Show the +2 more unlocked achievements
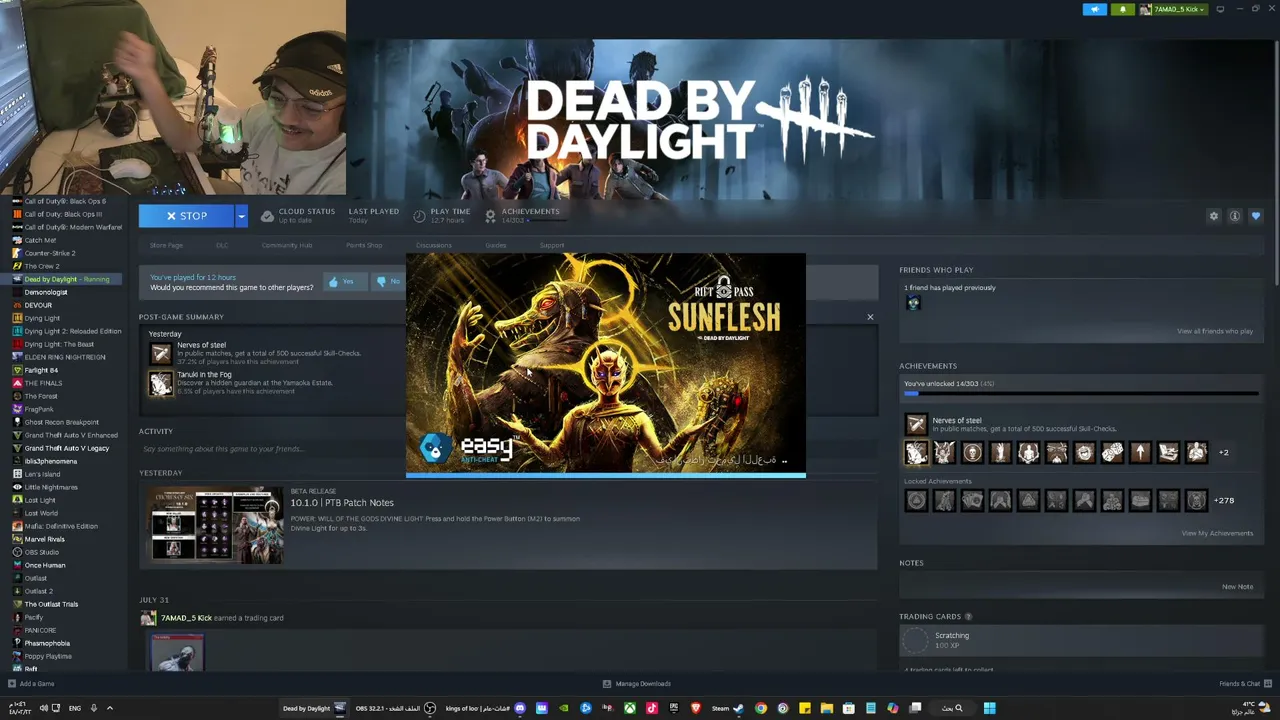 click(1223, 452)
